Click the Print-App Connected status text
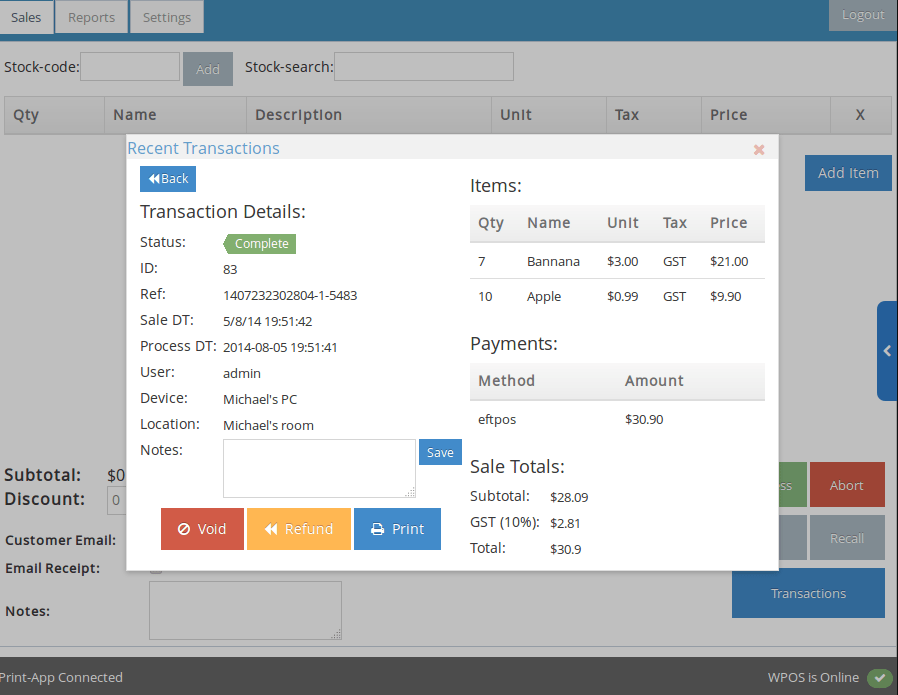 click(61, 677)
